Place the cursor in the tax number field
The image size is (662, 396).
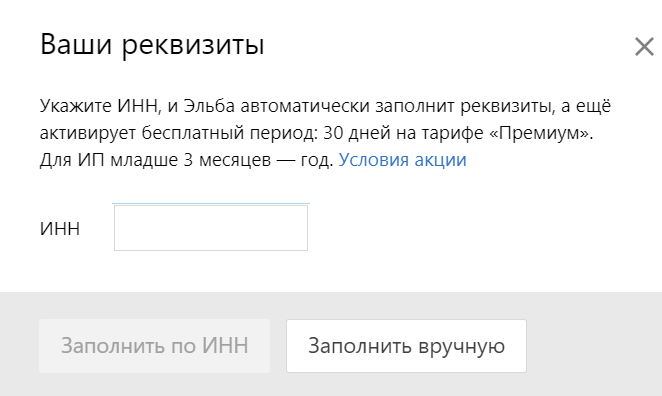[211, 228]
